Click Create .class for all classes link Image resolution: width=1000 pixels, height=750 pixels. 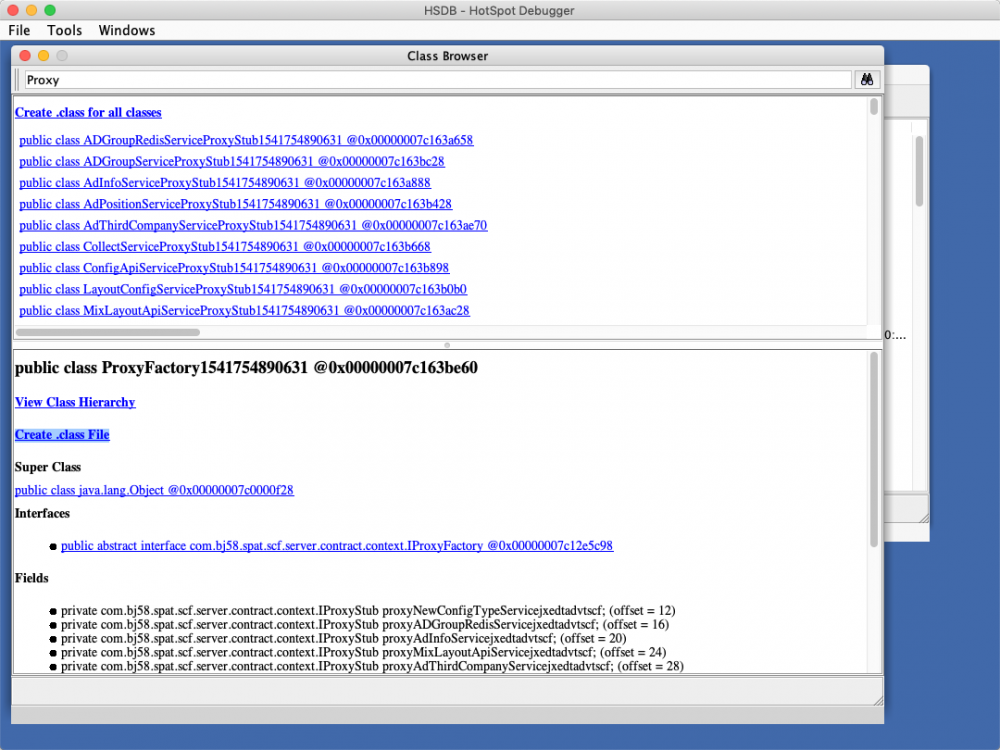[88, 112]
